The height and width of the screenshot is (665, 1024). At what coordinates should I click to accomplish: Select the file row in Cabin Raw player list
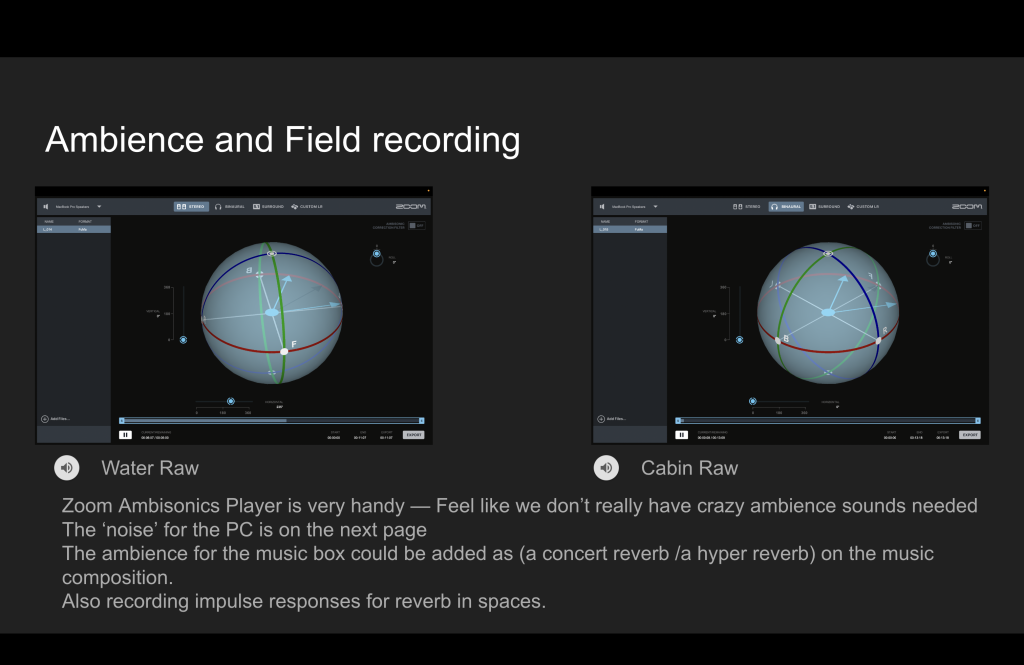click(x=630, y=229)
